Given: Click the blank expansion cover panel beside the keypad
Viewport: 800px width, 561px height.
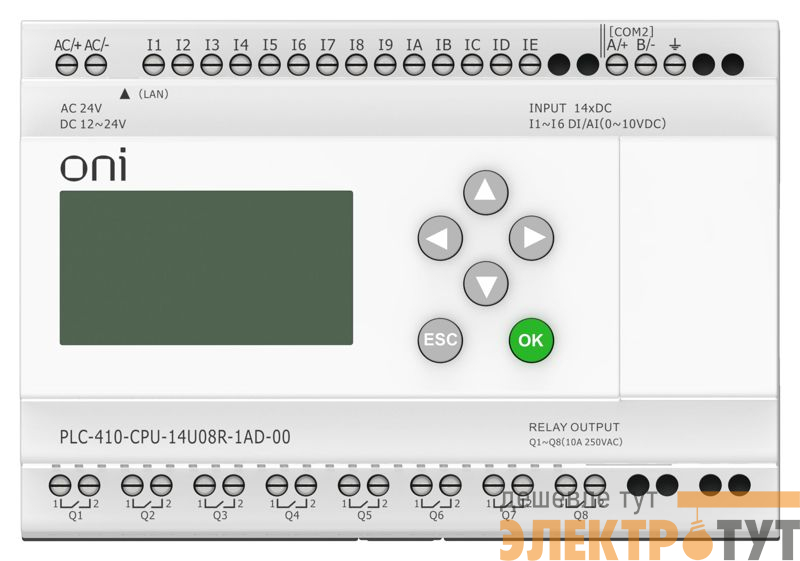Looking at the screenshot, I should [x=698, y=268].
